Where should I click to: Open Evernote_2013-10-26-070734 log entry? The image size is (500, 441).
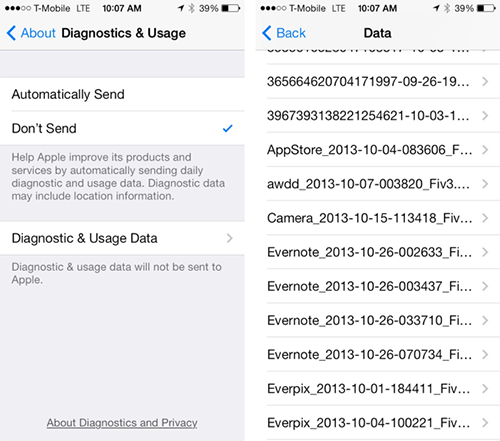pyautogui.click(x=378, y=354)
